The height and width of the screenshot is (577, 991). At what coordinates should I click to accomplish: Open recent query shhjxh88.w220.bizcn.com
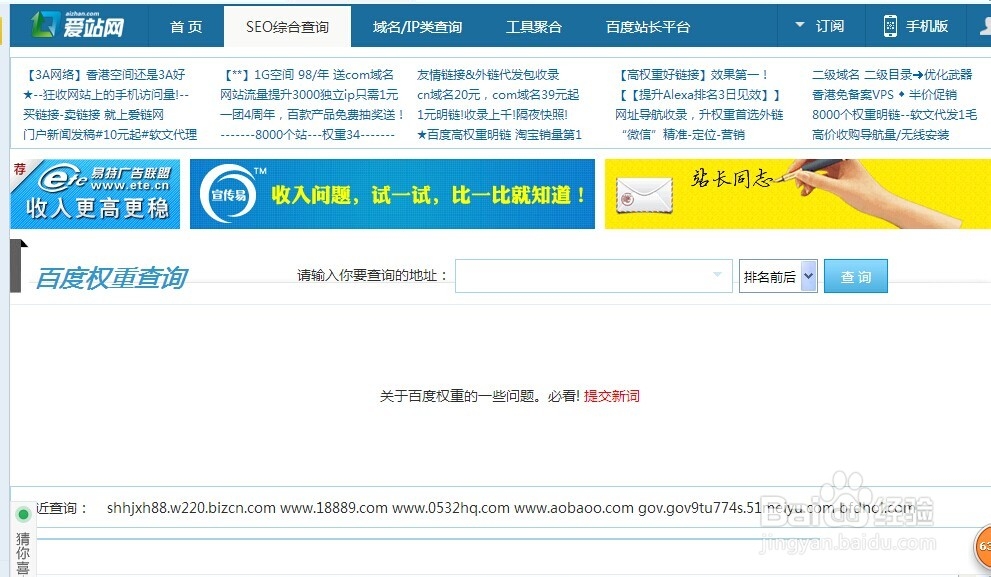191,508
